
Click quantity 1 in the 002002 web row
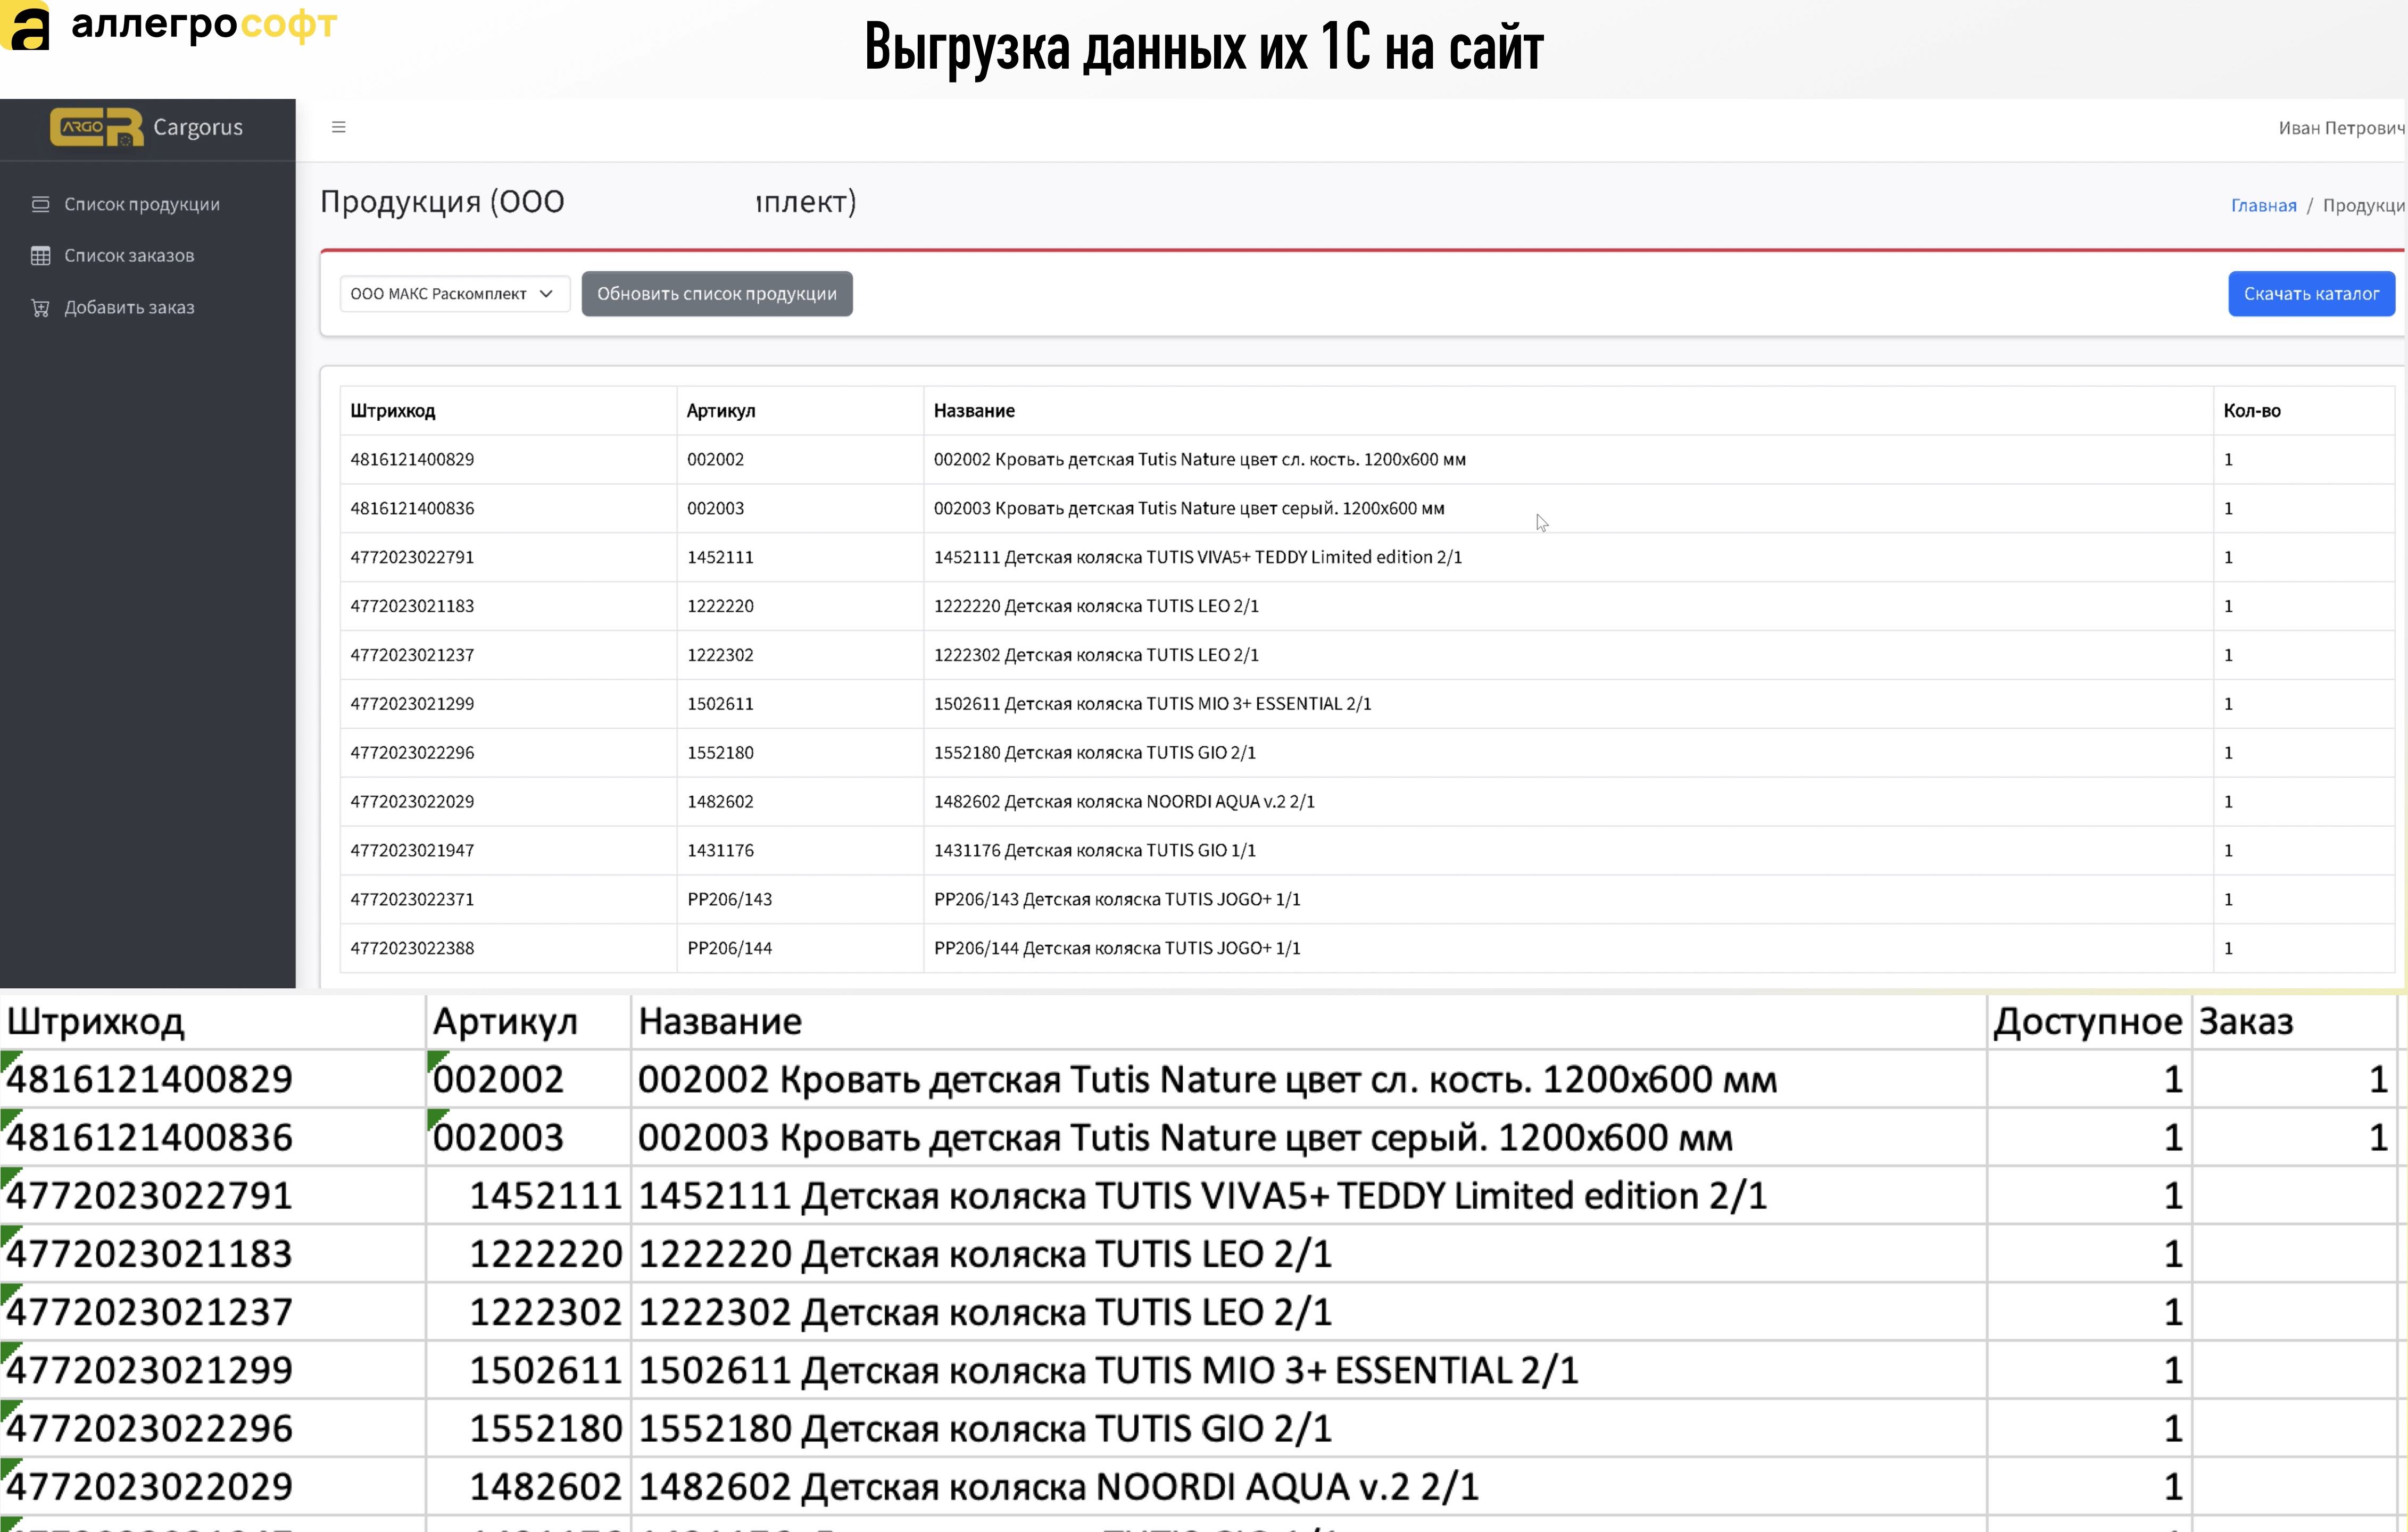(2228, 460)
